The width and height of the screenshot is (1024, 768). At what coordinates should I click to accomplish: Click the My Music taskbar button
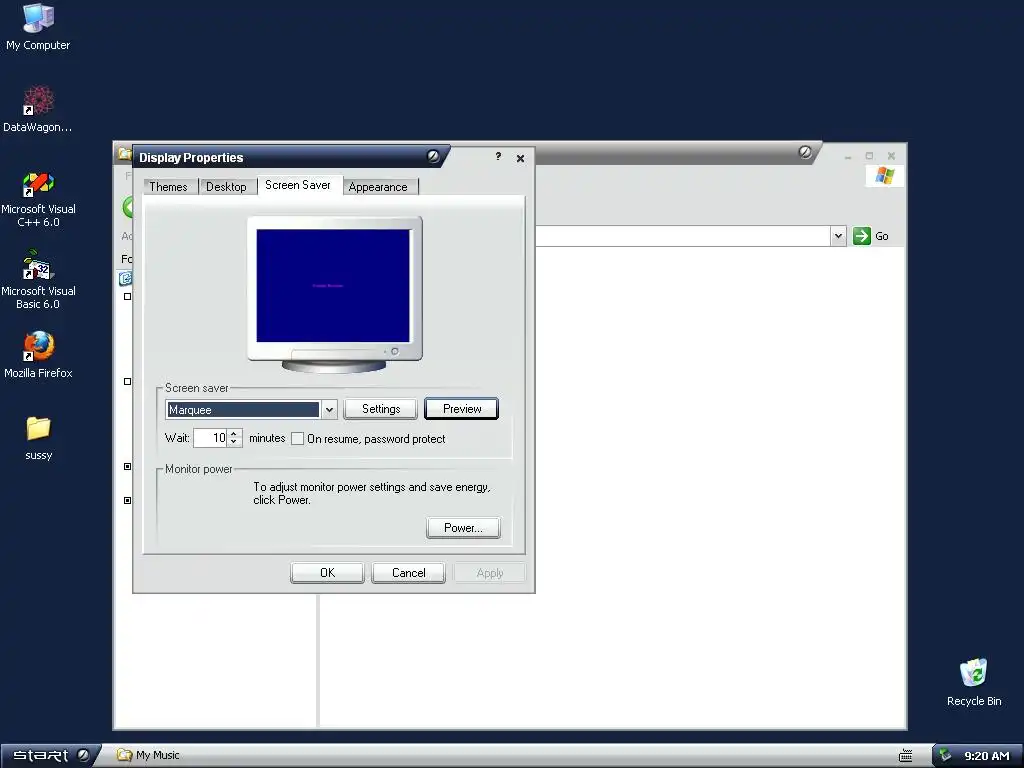(x=148, y=755)
